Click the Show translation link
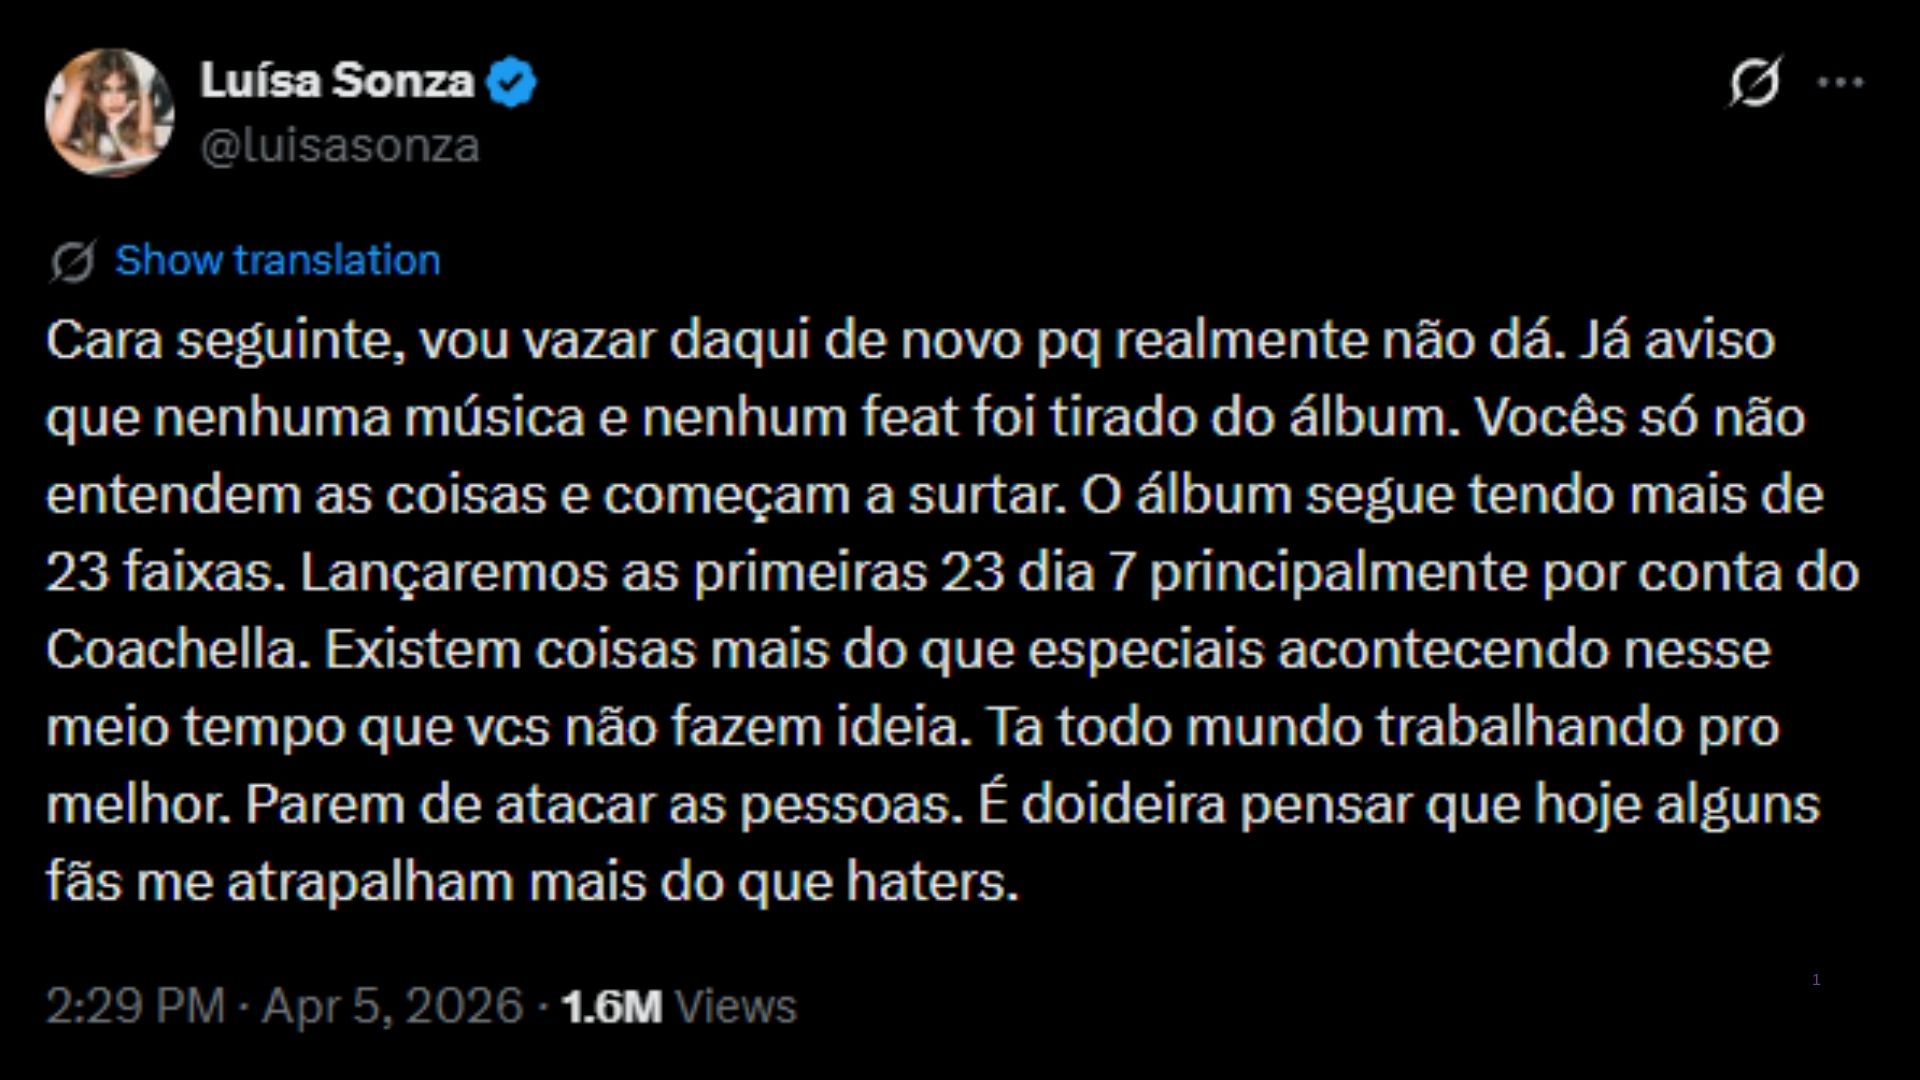Viewport: 1920px width, 1080px height. click(277, 260)
